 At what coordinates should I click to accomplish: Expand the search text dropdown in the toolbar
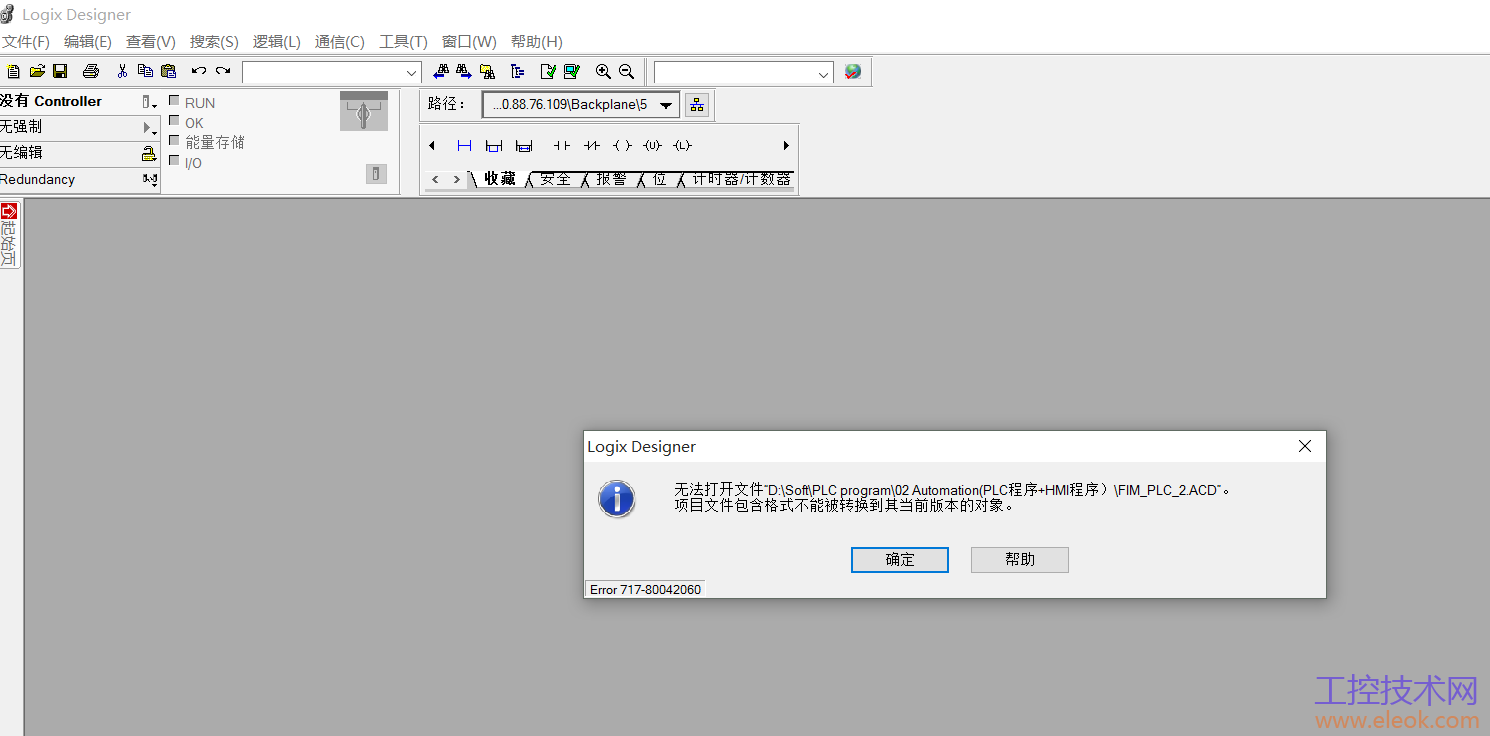[x=412, y=73]
